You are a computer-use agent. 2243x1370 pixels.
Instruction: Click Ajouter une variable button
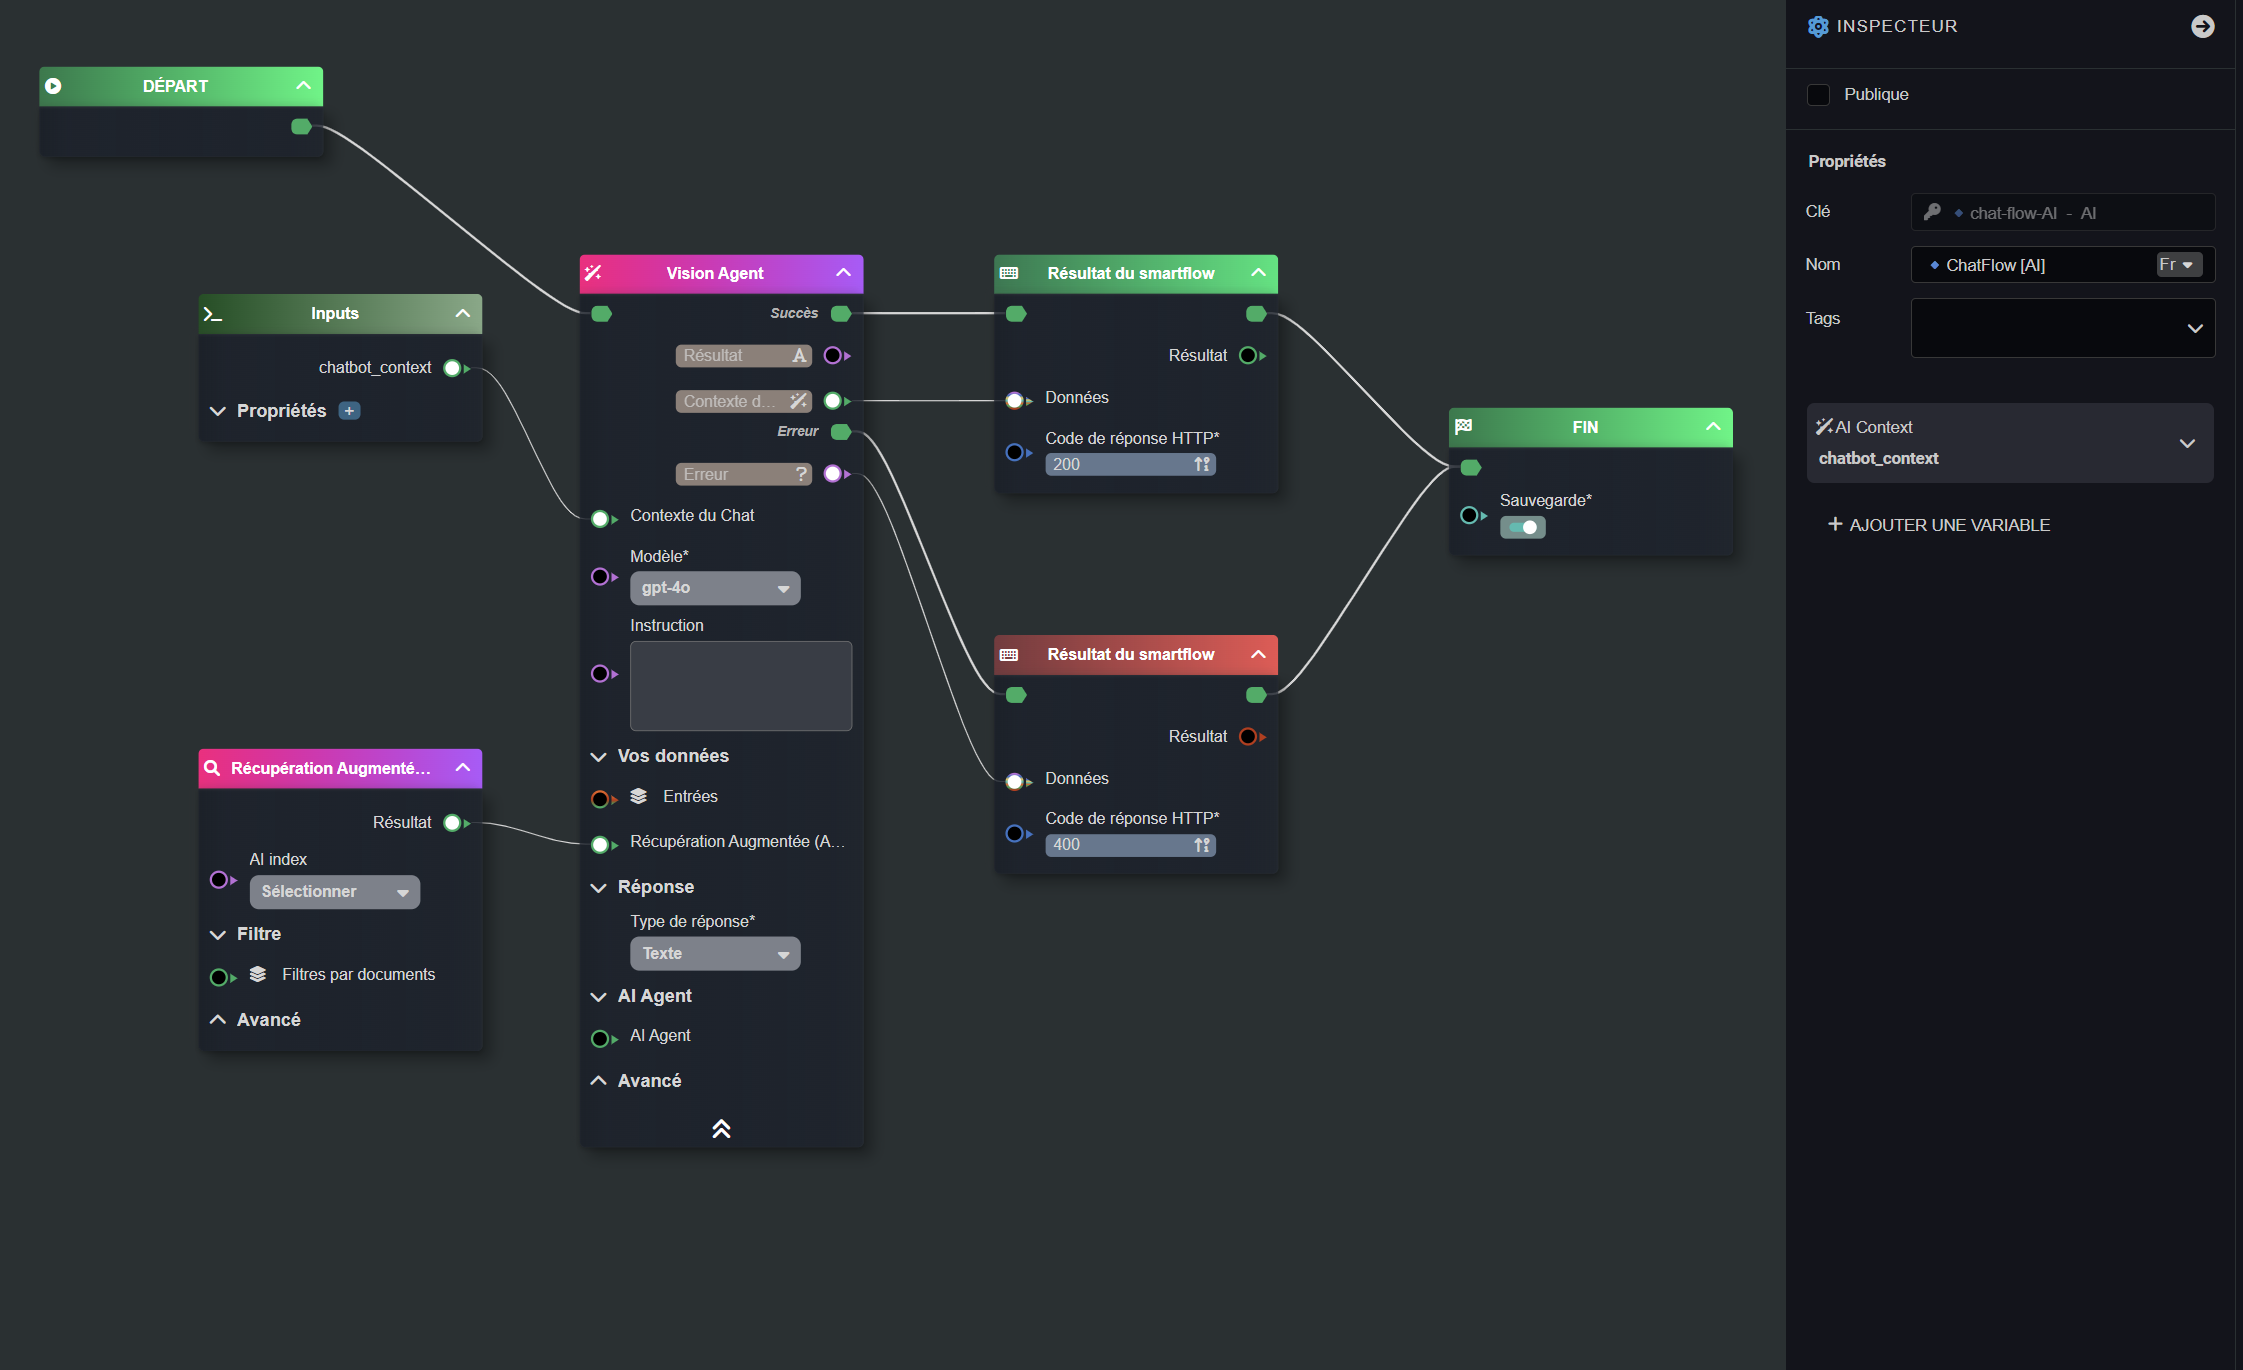pyautogui.click(x=1939, y=525)
